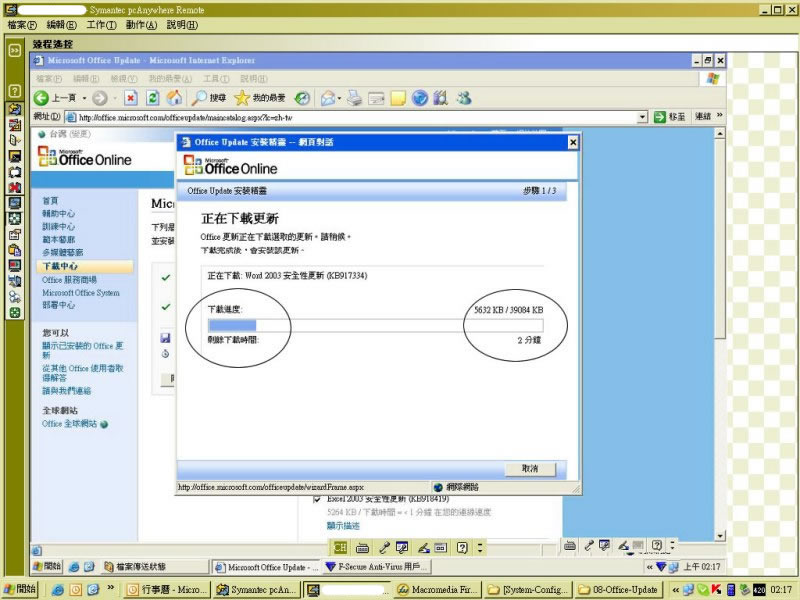Open the Microsoft Office System link
This screenshot has width=800, height=600.
click(x=81, y=293)
